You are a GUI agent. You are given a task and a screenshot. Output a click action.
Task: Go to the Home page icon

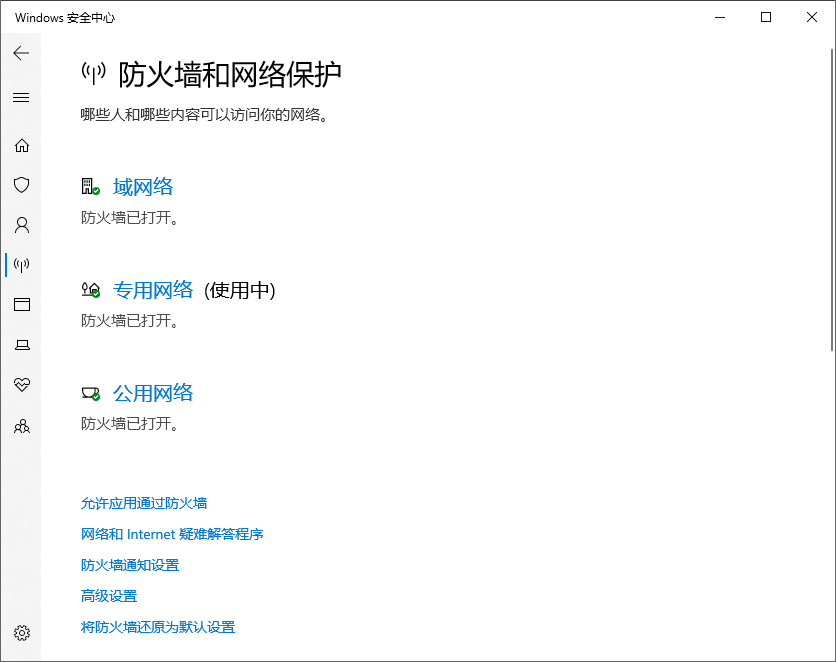22,146
